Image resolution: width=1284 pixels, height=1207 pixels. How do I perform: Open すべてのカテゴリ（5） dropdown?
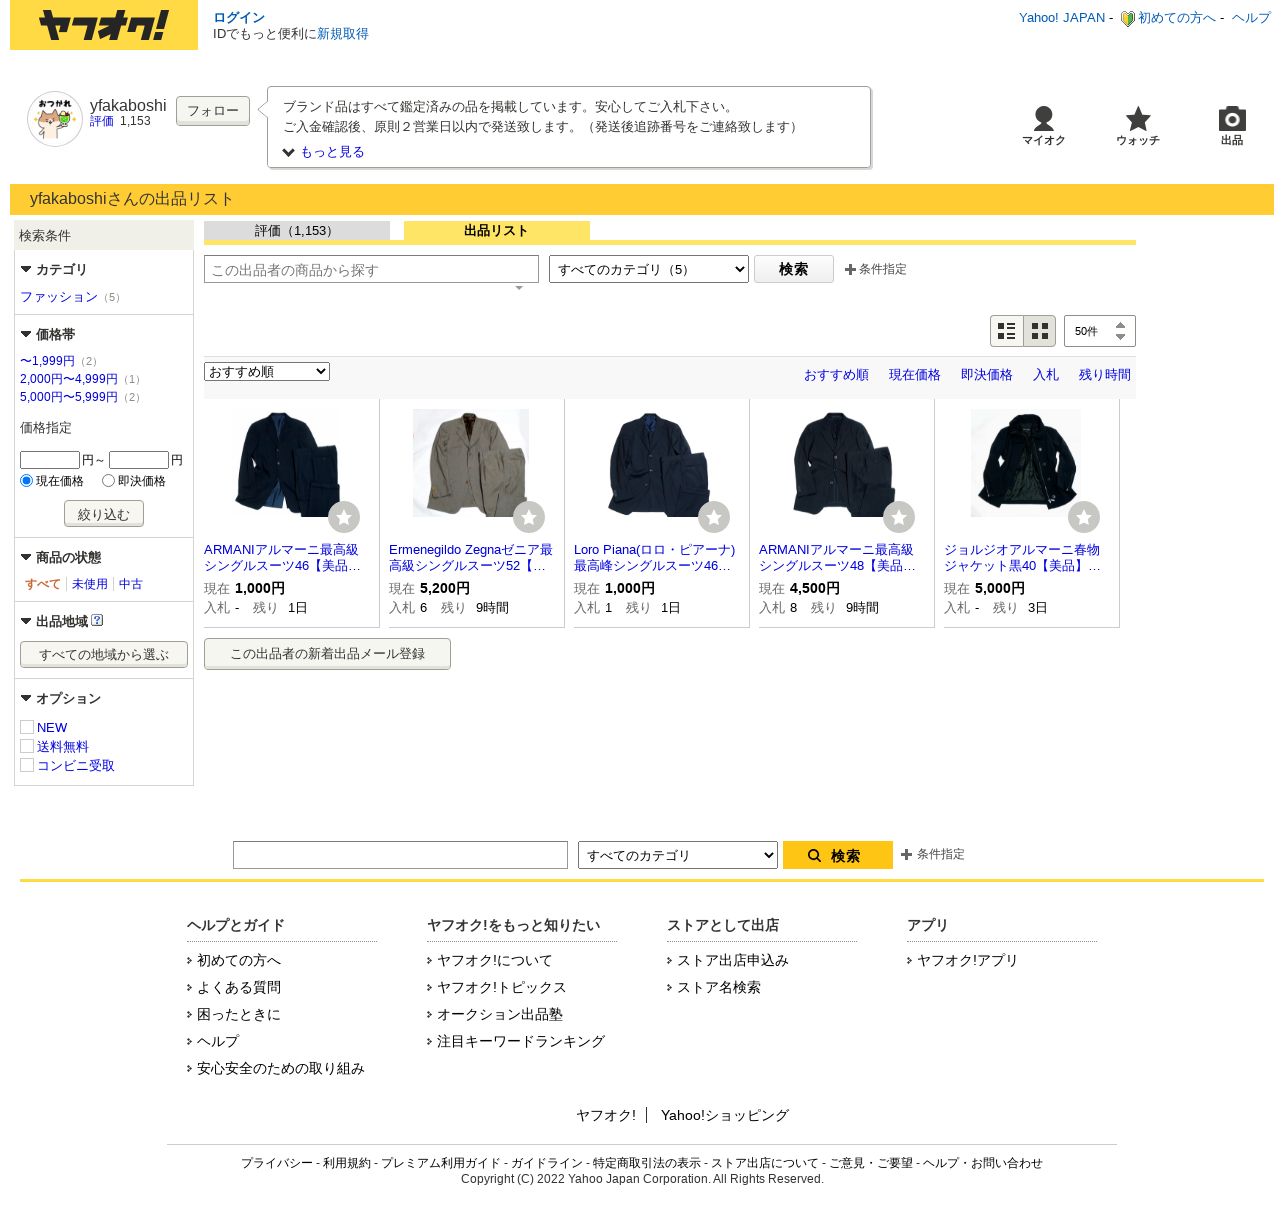click(x=649, y=269)
